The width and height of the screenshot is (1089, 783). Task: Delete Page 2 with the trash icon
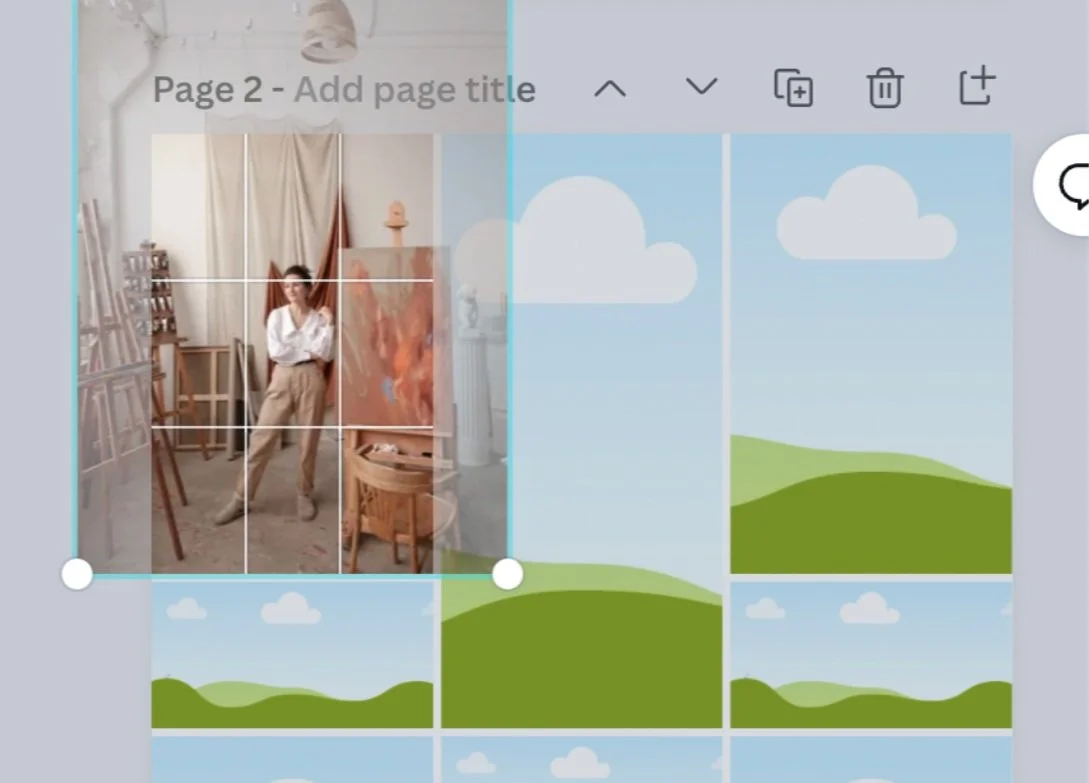[x=884, y=88]
